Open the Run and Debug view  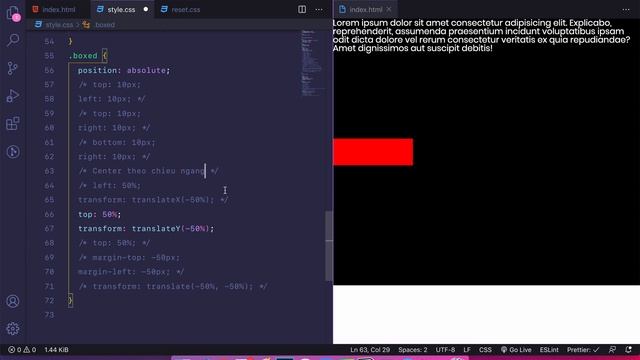pos(13,96)
